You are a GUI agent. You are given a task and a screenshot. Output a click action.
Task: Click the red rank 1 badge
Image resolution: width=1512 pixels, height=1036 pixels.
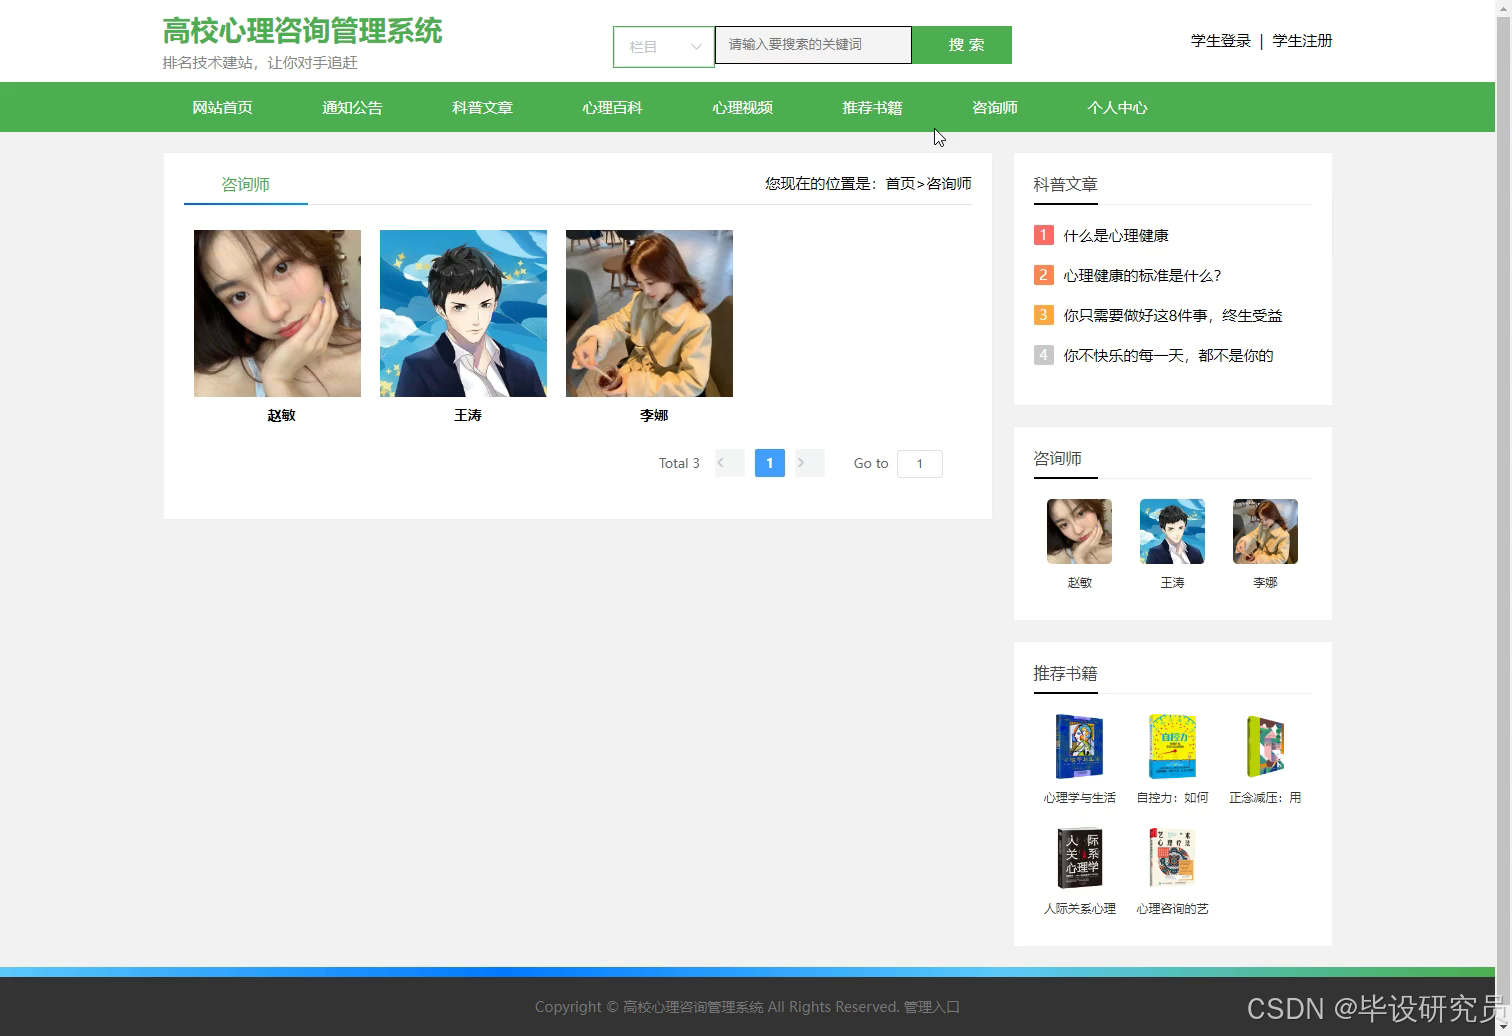(1043, 235)
